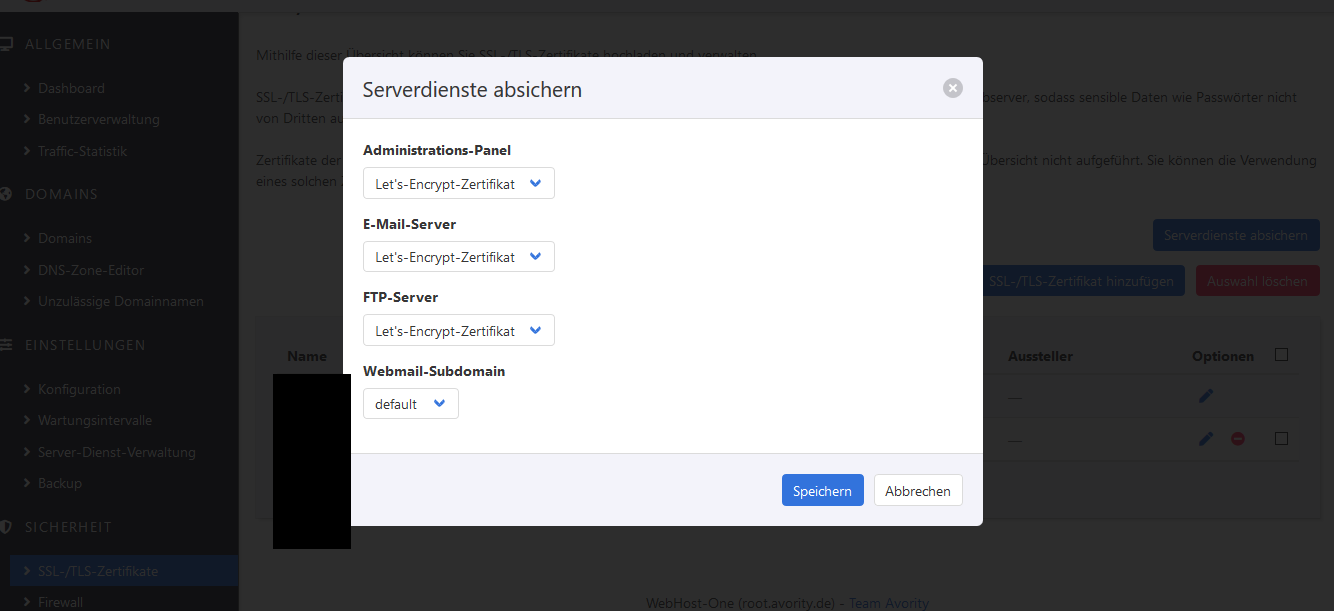Open the Administrations-Panel certificate dropdown

click(x=458, y=184)
